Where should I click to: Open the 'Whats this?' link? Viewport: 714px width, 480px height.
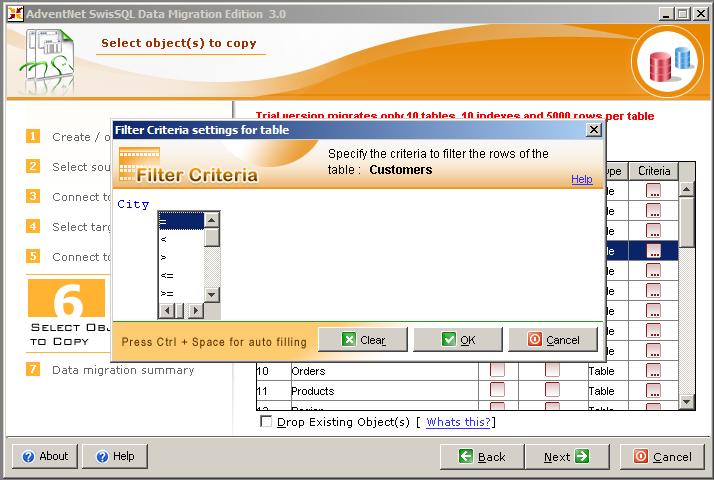[x=458, y=422]
